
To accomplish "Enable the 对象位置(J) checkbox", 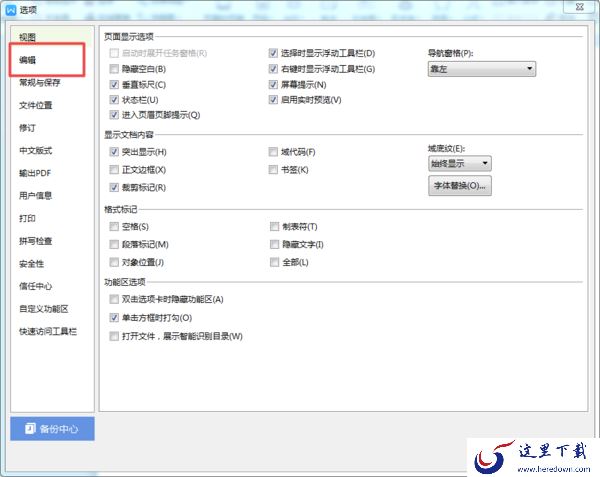I will pos(114,262).
